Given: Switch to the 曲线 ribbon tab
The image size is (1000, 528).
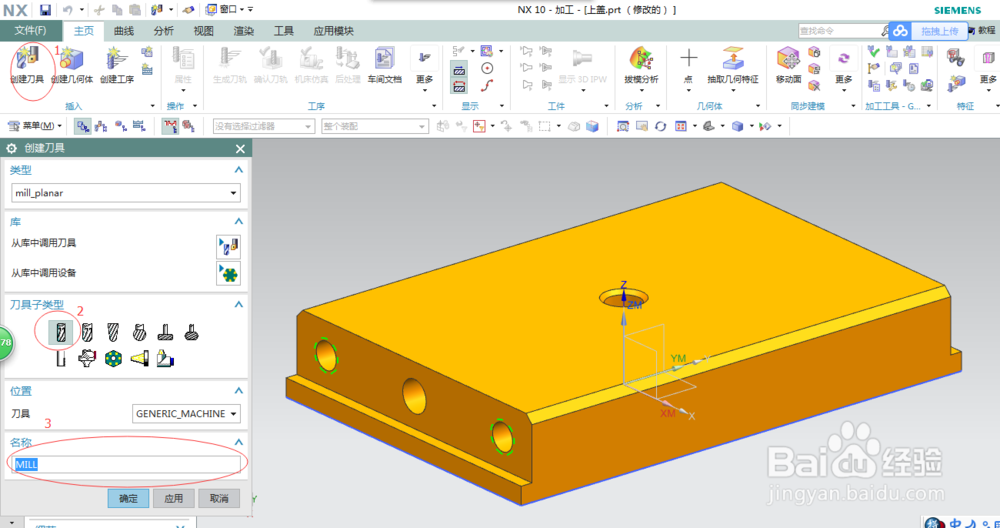Looking at the screenshot, I should tap(124, 31).
